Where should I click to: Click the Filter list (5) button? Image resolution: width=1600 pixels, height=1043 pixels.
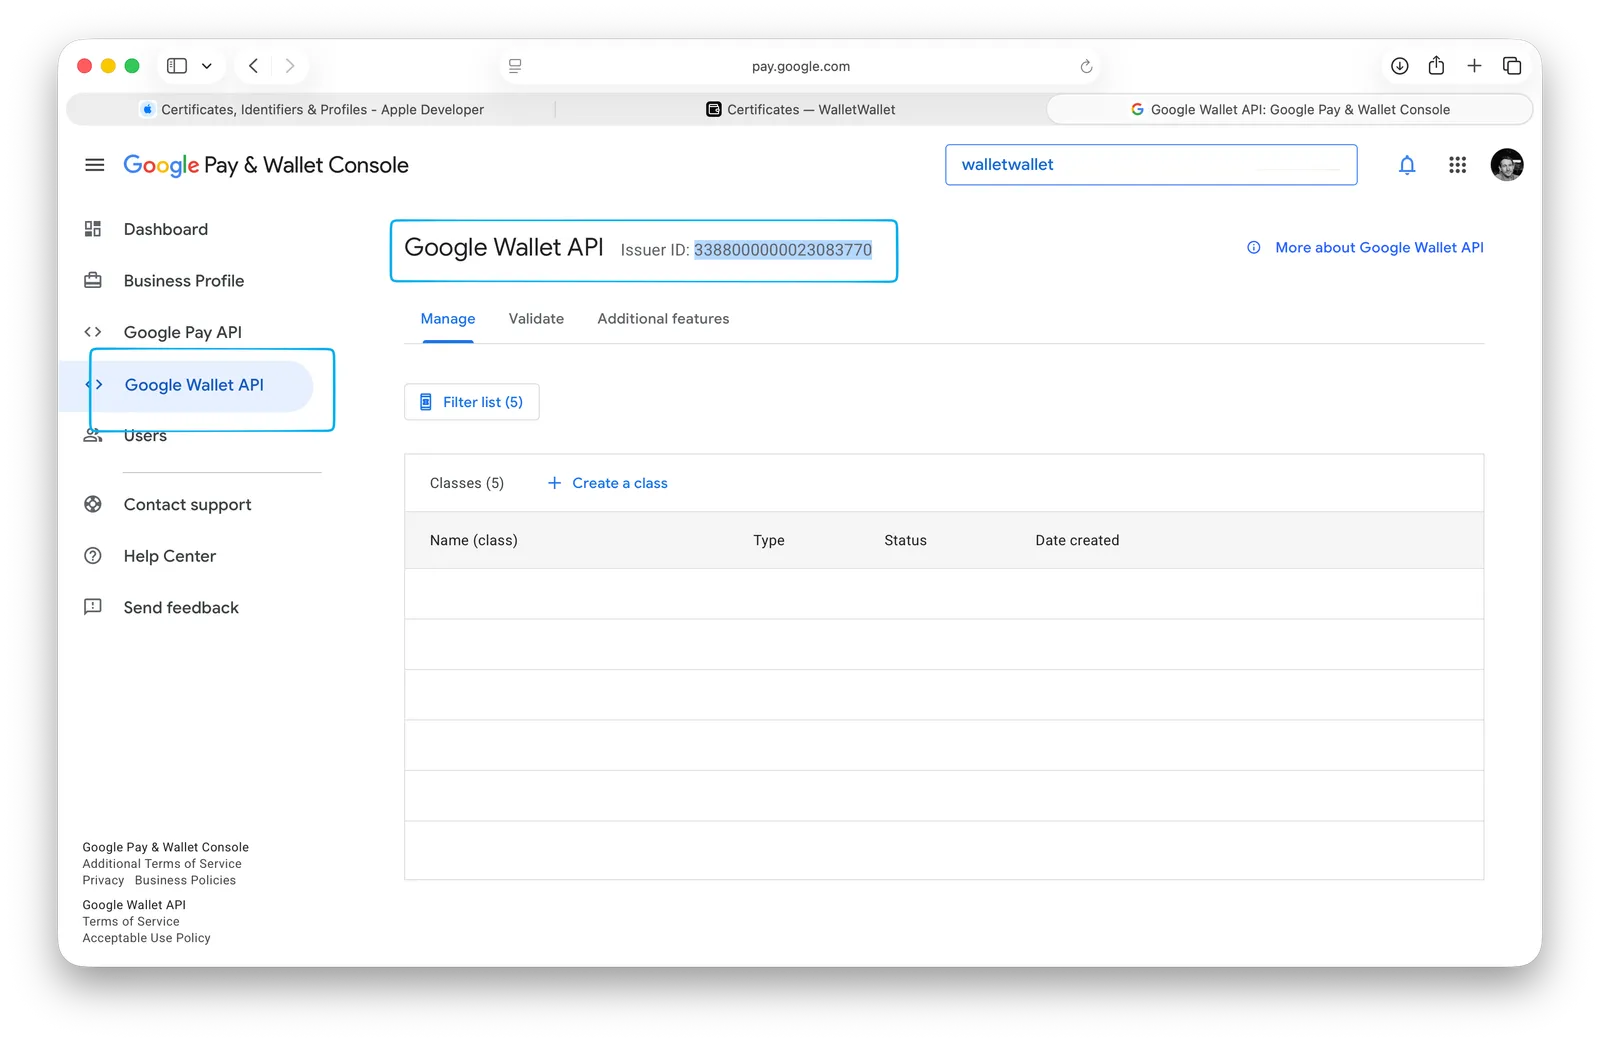point(471,402)
